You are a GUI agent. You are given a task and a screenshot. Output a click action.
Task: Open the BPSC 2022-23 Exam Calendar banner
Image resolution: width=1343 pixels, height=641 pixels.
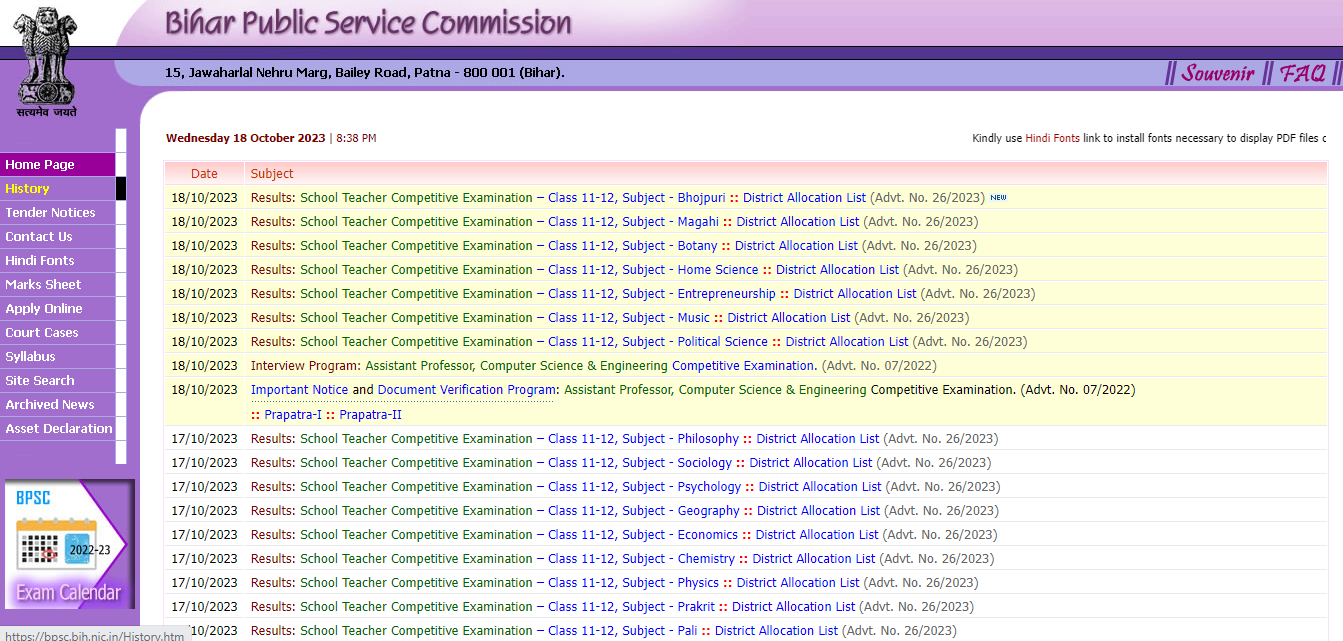(69, 545)
